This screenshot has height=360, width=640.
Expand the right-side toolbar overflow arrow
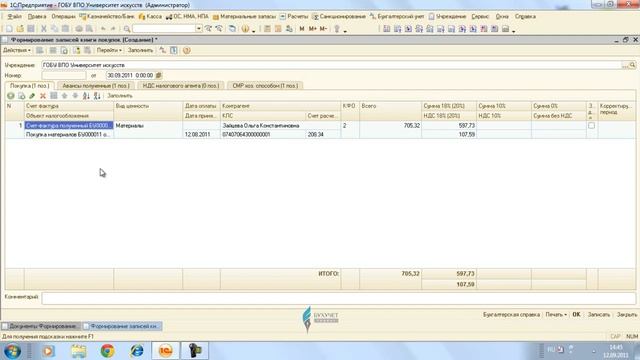pos(513,30)
